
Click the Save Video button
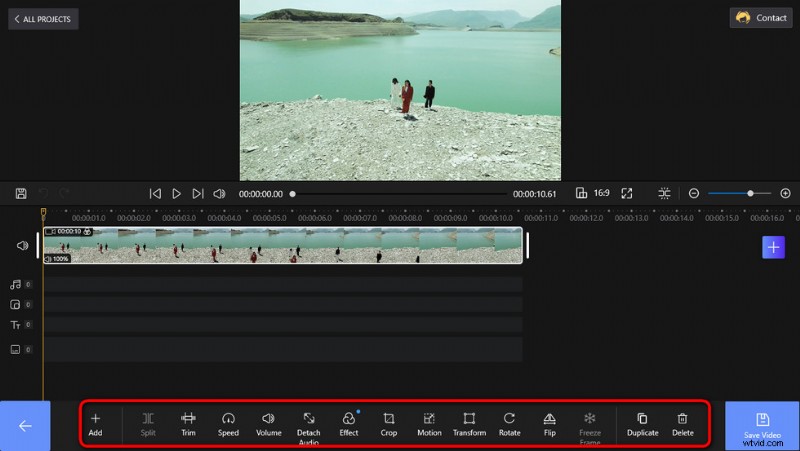click(762, 425)
